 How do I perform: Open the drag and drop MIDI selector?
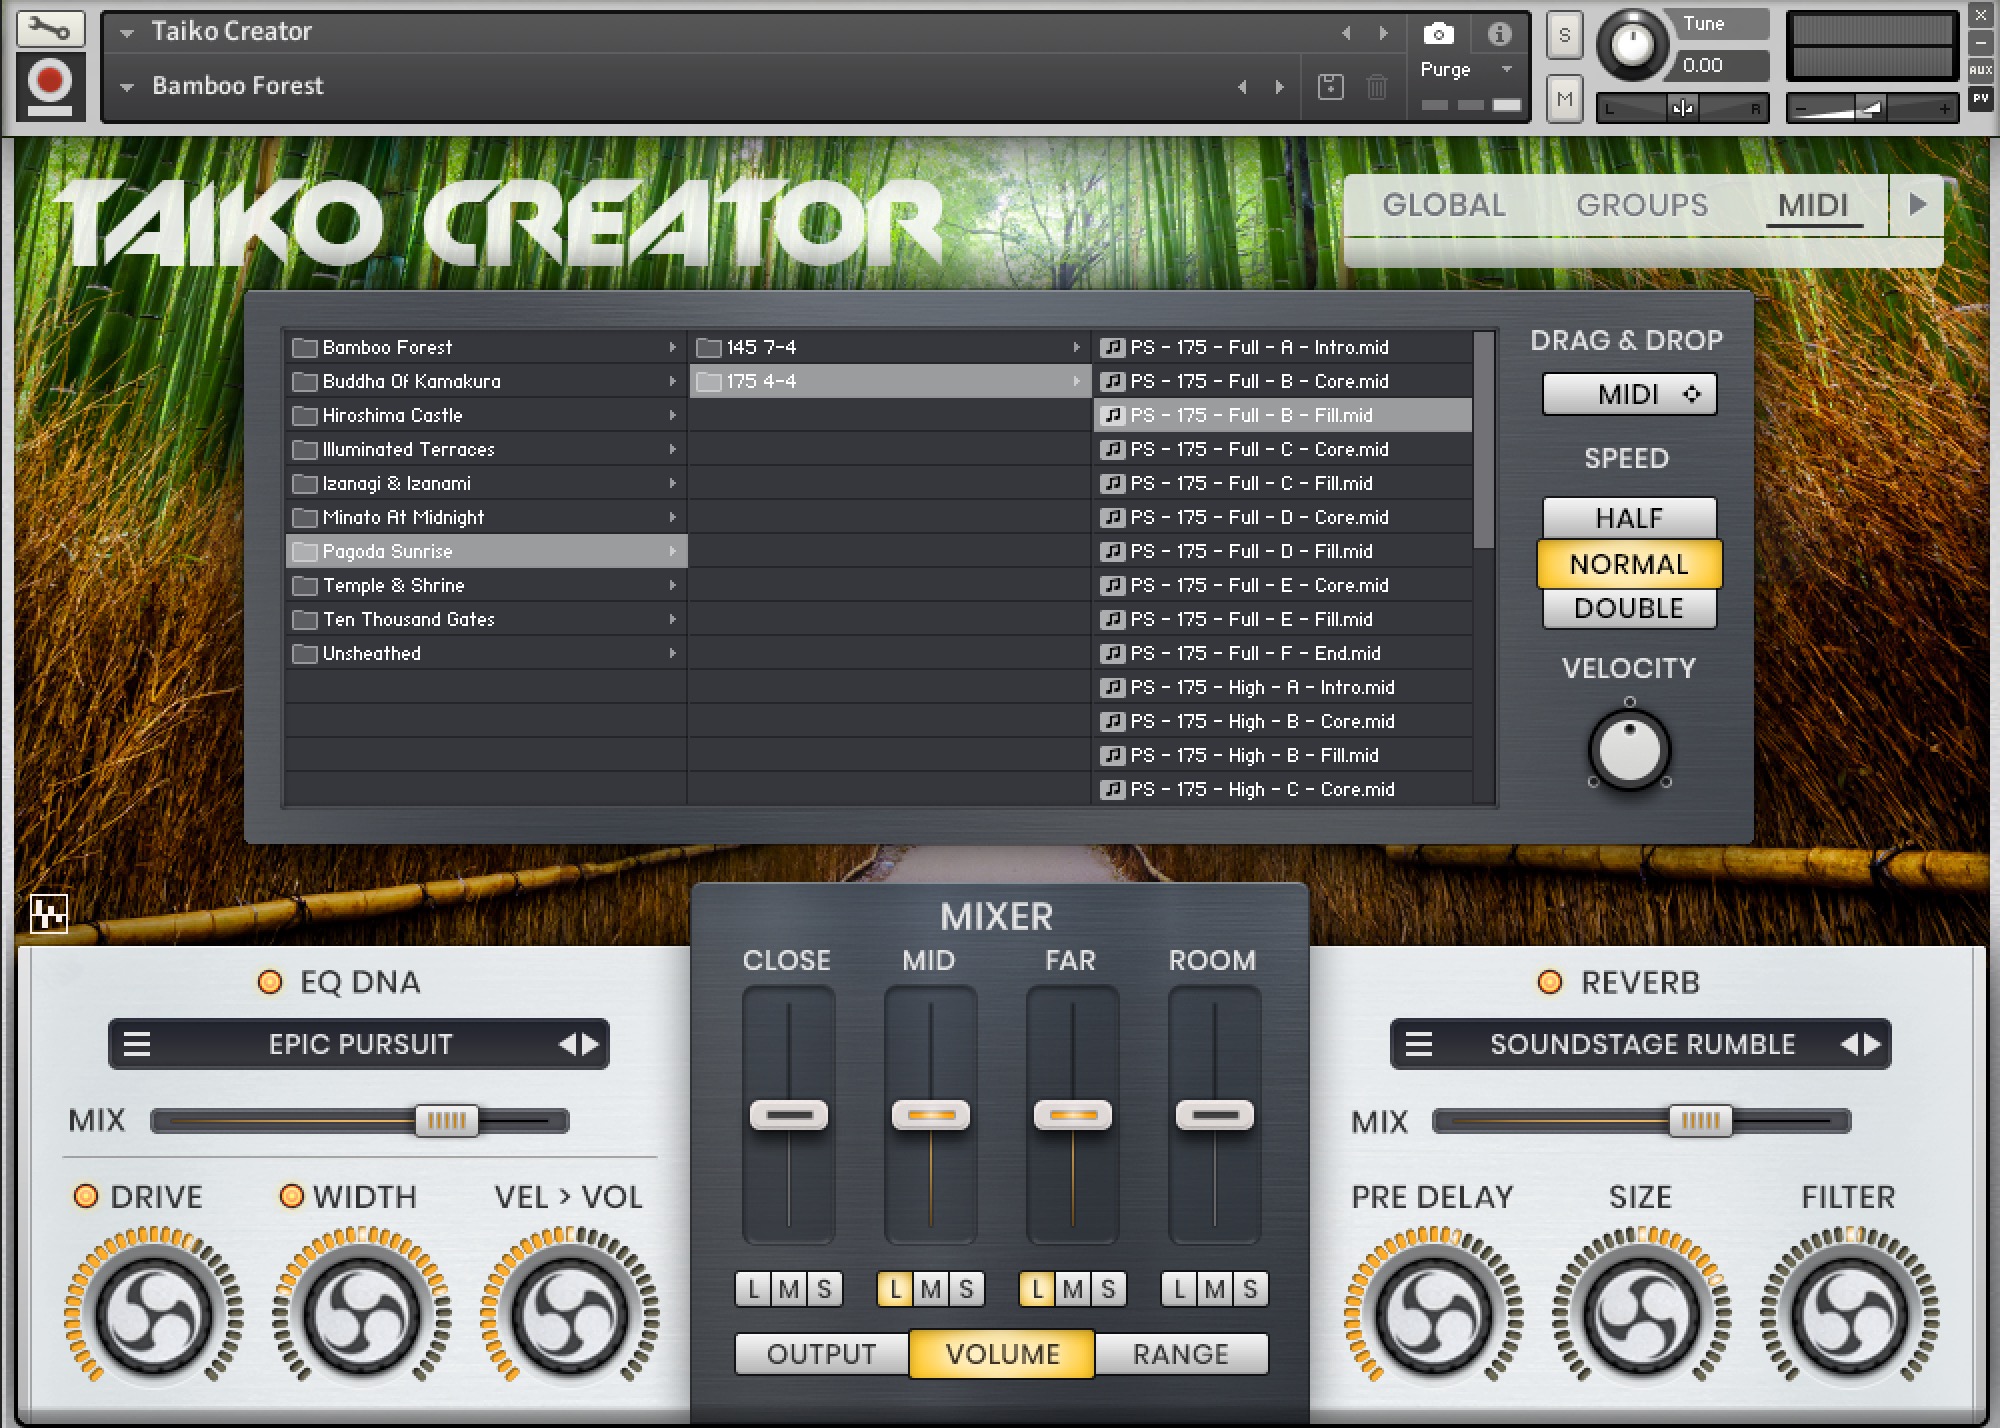(1629, 394)
